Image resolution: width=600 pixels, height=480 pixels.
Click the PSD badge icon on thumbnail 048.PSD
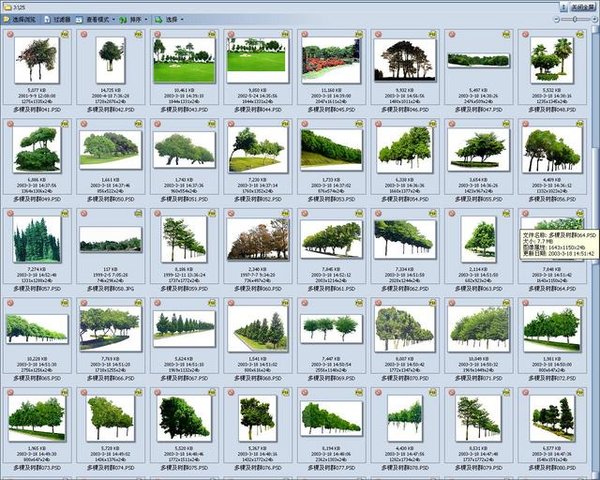580,34
